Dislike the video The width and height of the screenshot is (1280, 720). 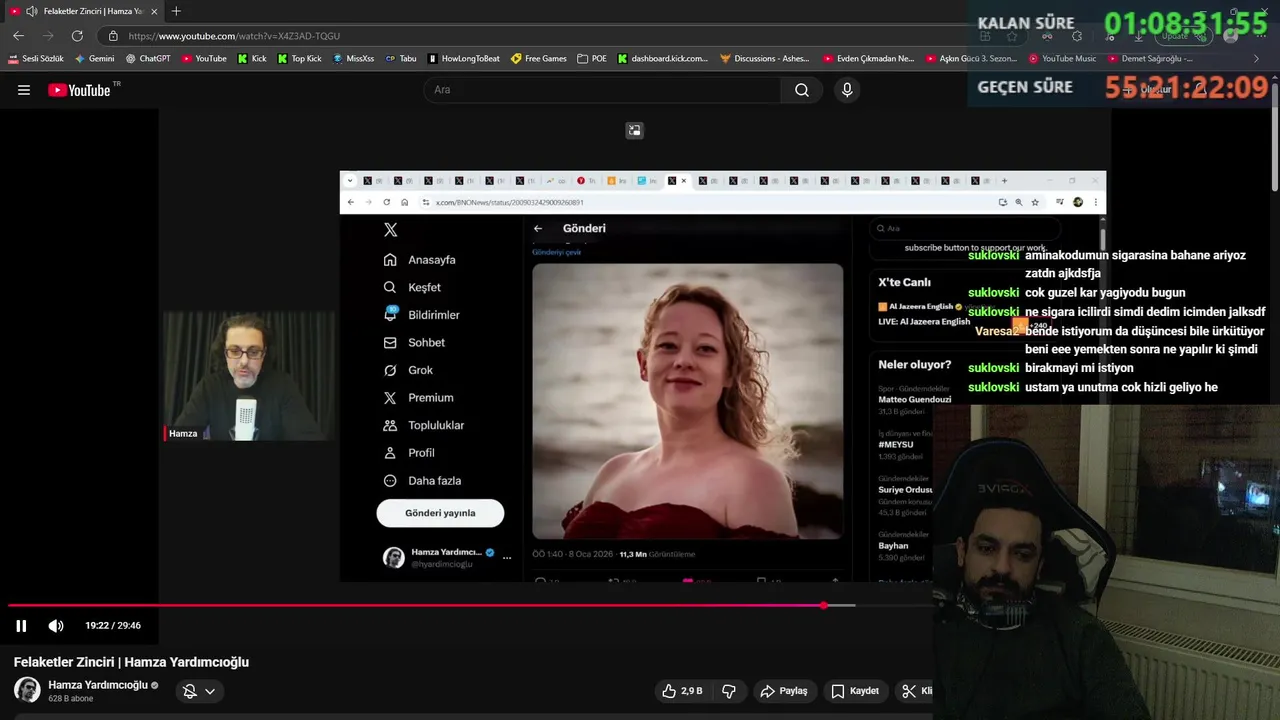tap(729, 691)
